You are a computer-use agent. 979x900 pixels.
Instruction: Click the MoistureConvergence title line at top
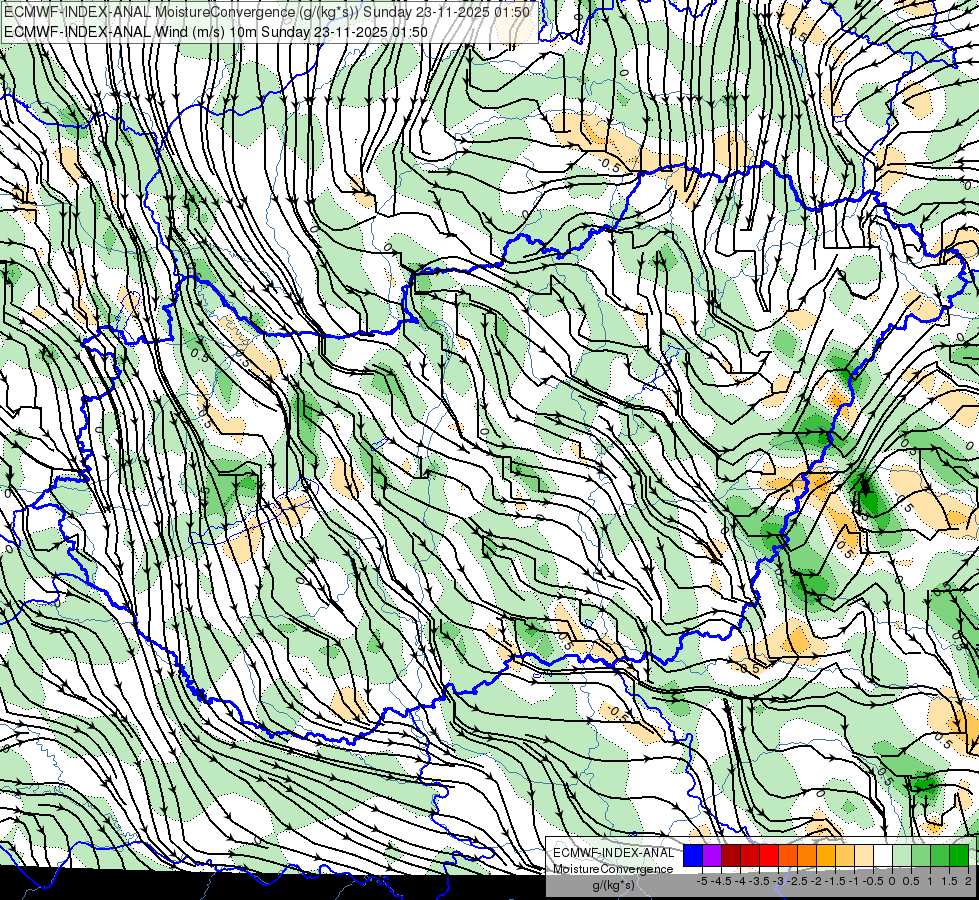point(267,12)
